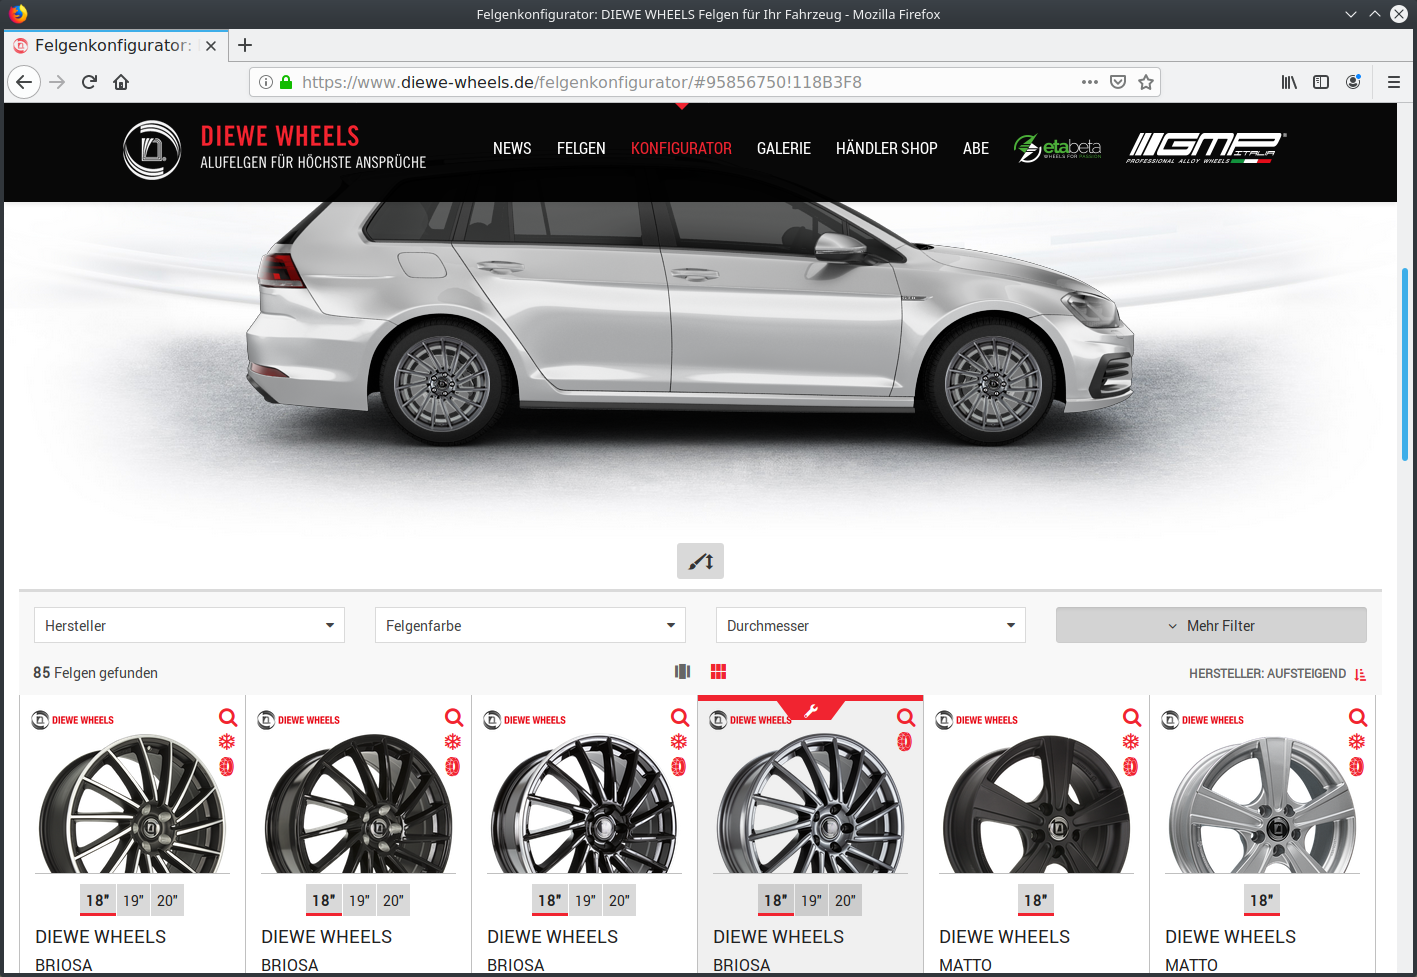This screenshot has height=977, width=1417.
Task: Open the KONFIGURATOR menu item
Action: [681, 148]
